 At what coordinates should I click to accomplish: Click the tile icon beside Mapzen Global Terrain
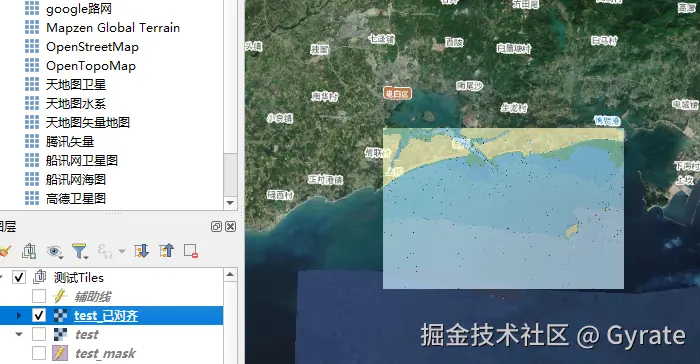[x=32, y=27]
